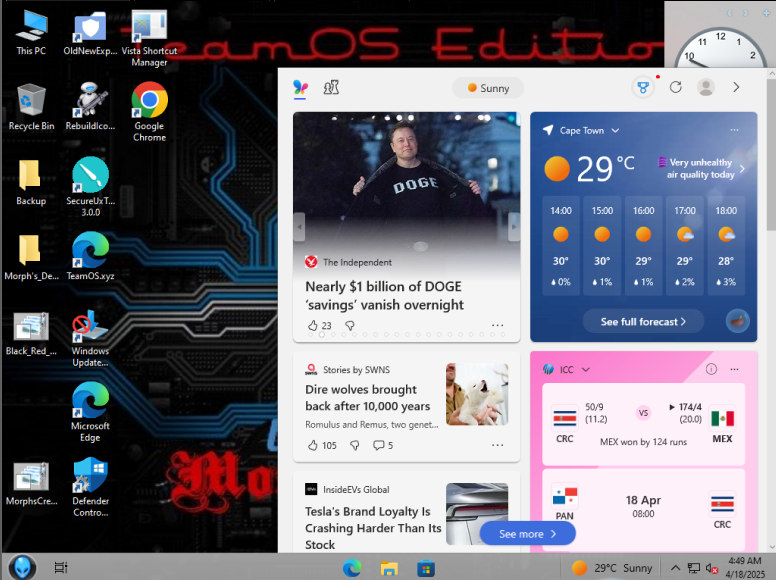Select the Recycle Bin icon

tap(31, 107)
